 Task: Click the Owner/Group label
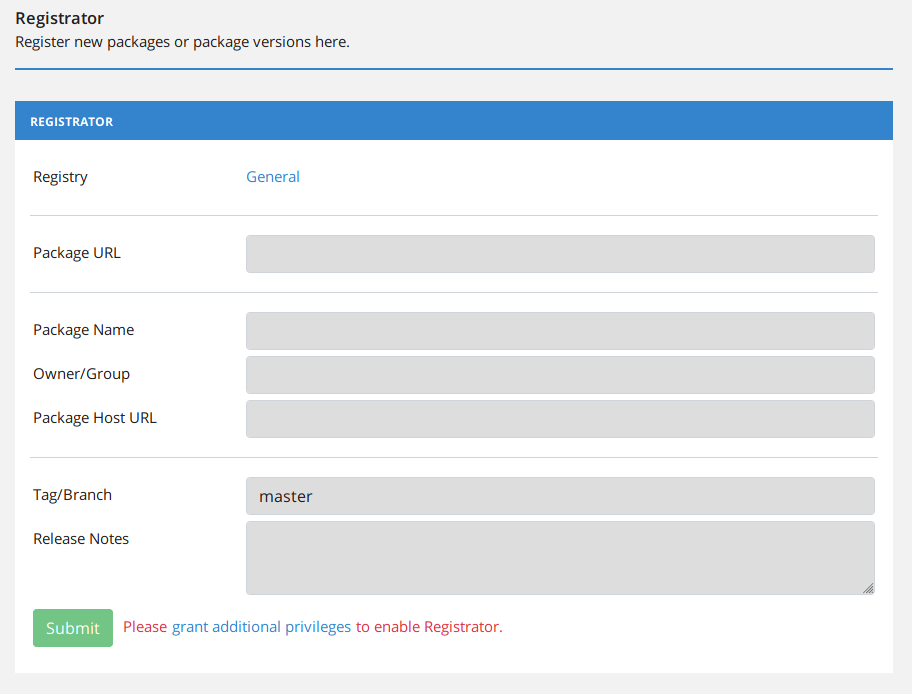coord(81,373)
